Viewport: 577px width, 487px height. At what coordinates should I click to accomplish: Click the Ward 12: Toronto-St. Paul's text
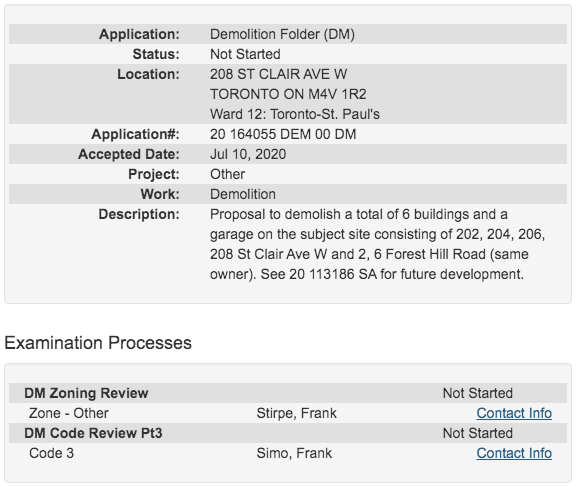click(295, 114)
